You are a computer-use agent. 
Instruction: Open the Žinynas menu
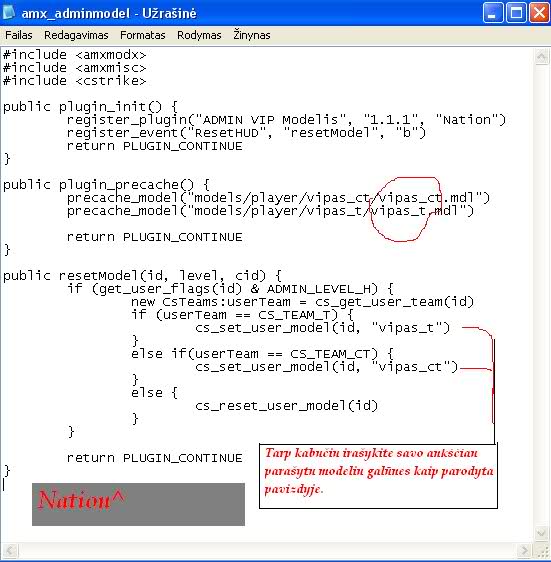point(252,35)
